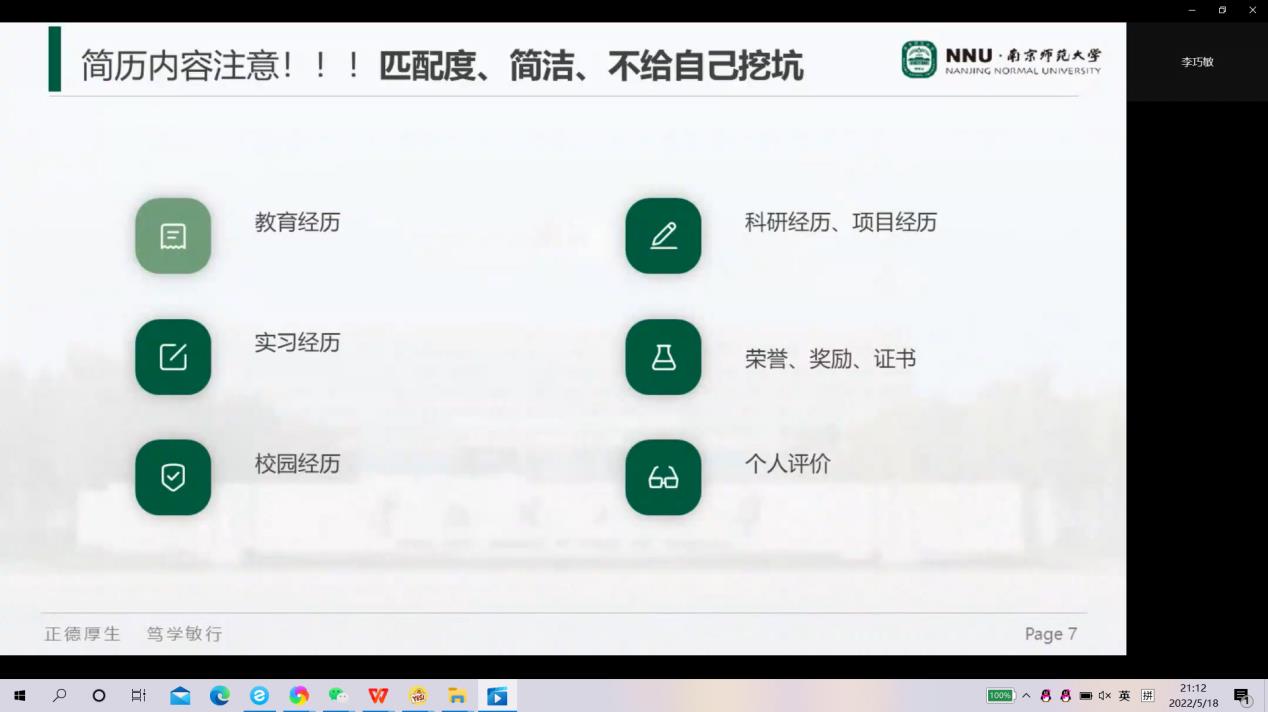Click the 个人评价 label
1268x712 pixels.
pyautogui.click(x=787, y=464)
